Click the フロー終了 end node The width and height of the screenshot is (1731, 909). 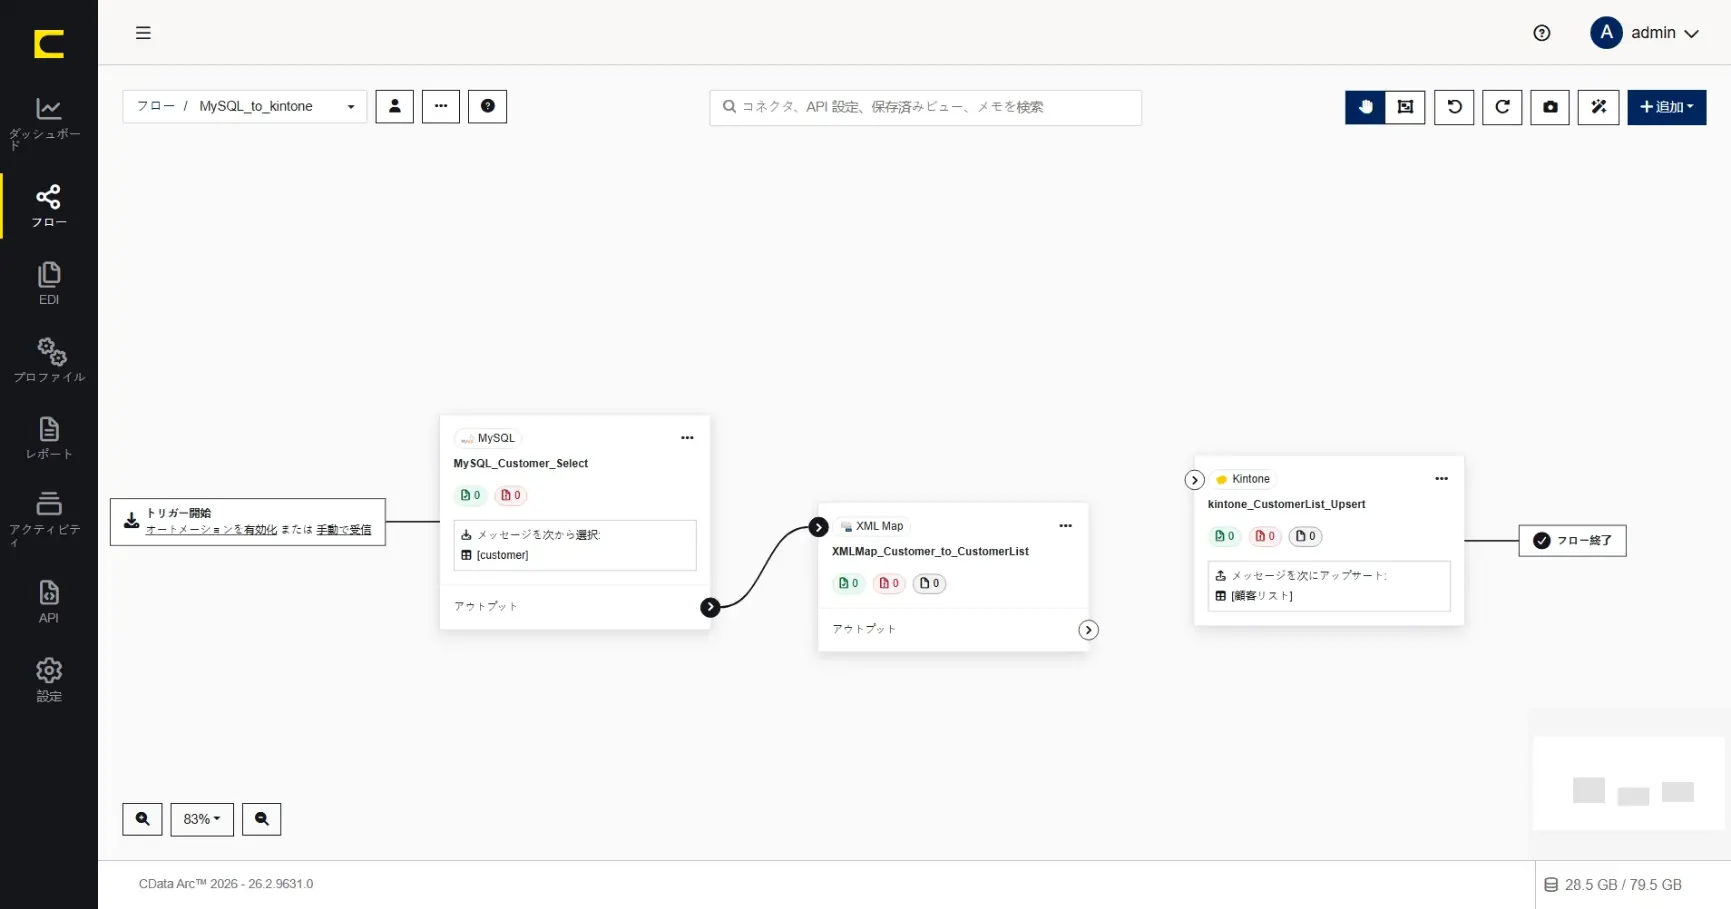(1573, 541)
